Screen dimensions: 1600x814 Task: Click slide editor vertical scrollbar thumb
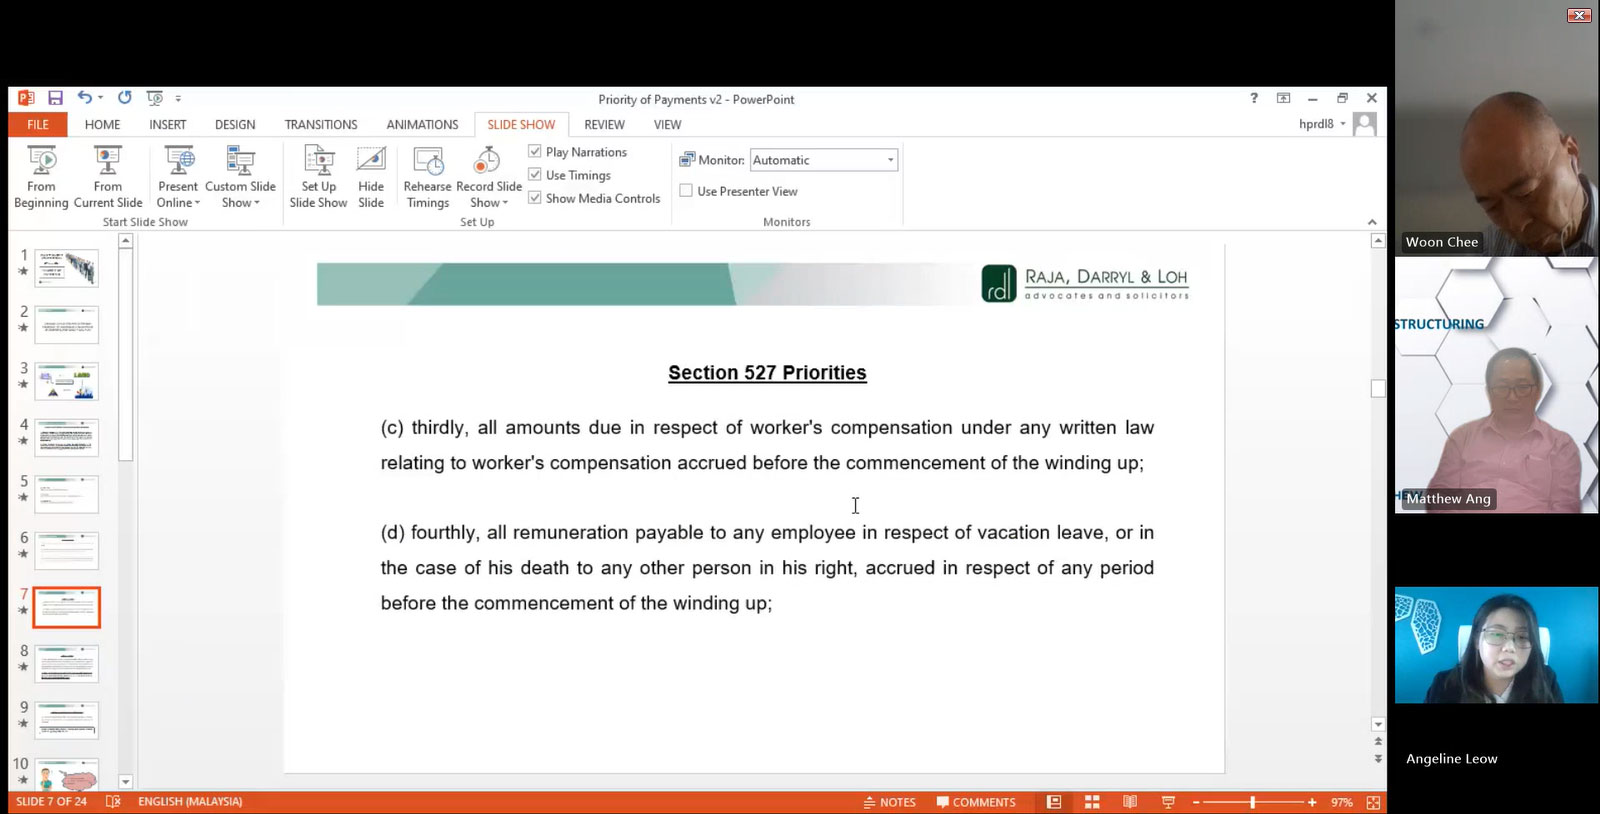pos(1378,388)
